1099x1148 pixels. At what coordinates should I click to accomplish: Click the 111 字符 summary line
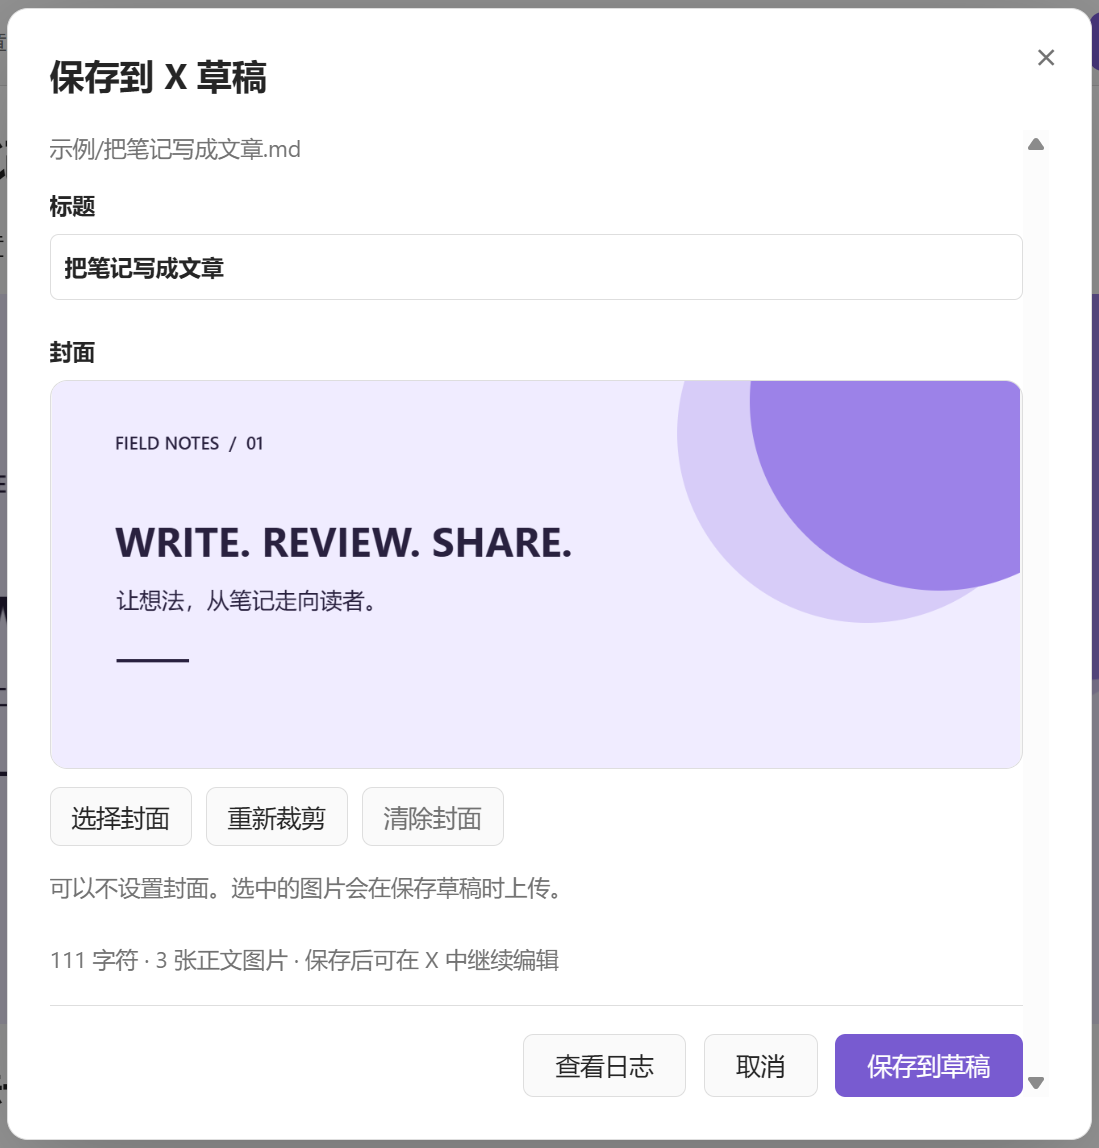pos(305,960)
